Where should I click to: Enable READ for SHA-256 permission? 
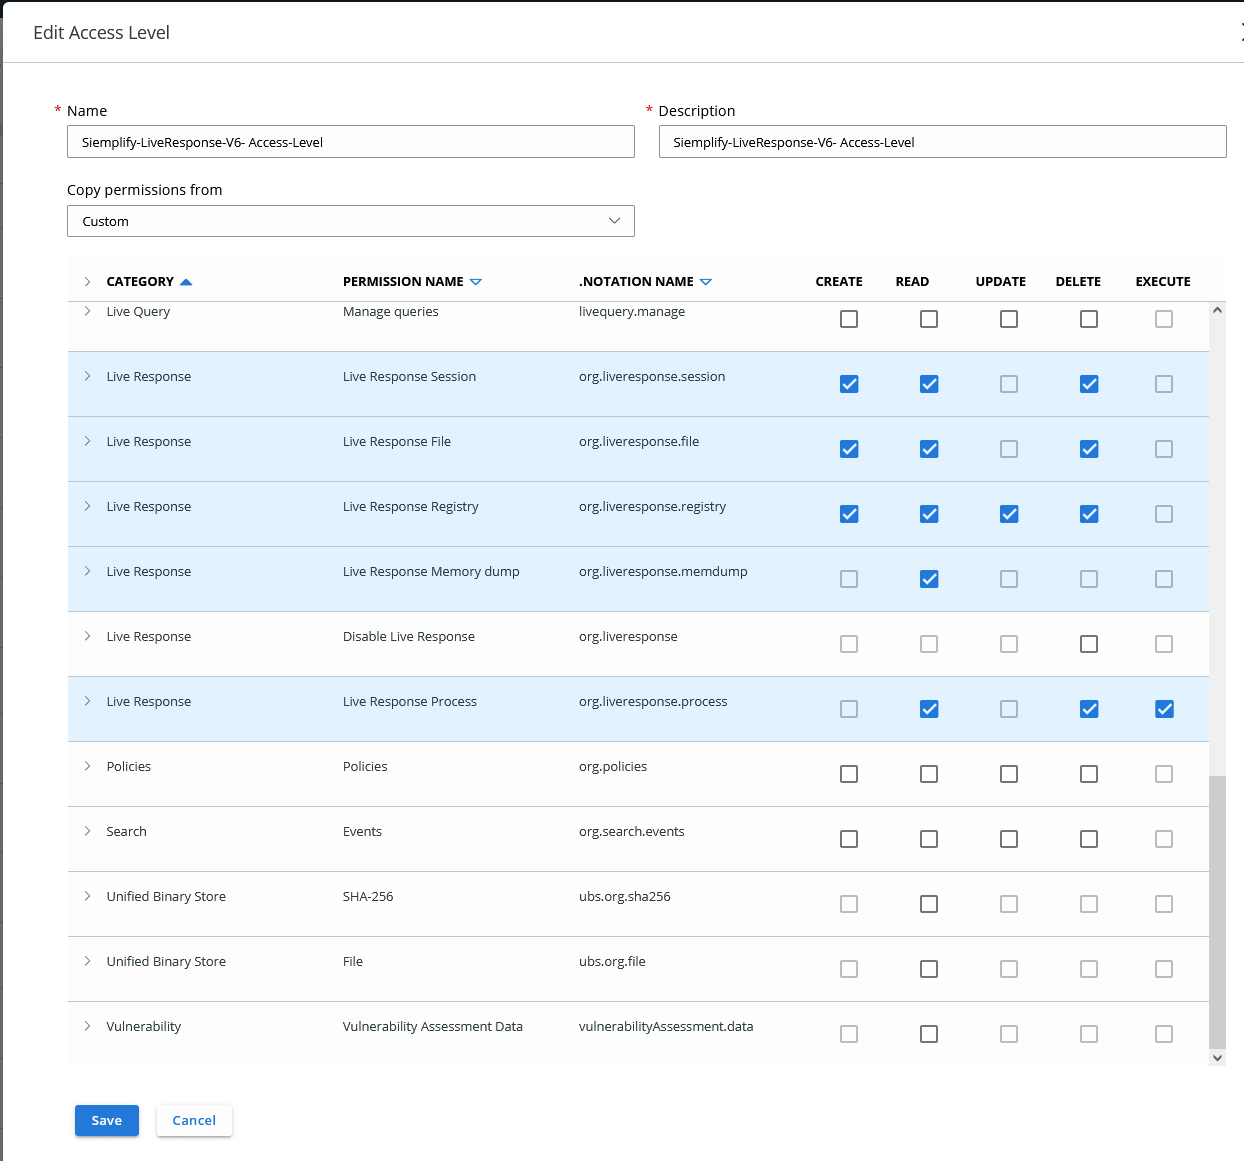click(x=929, y=903)
